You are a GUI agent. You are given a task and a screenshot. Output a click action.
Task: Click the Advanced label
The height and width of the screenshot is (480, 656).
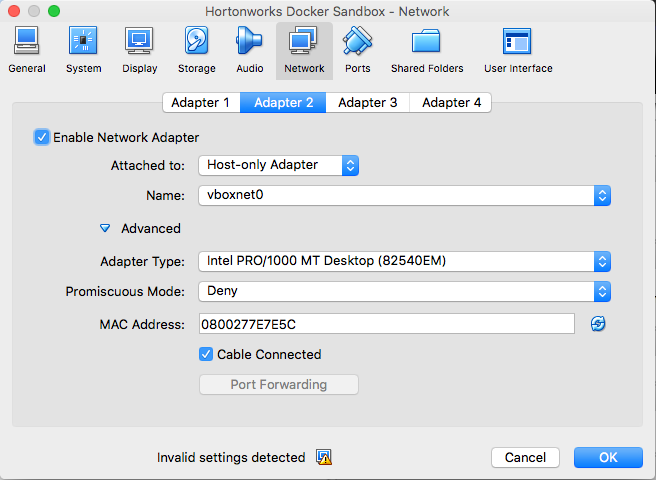(151, 228)
